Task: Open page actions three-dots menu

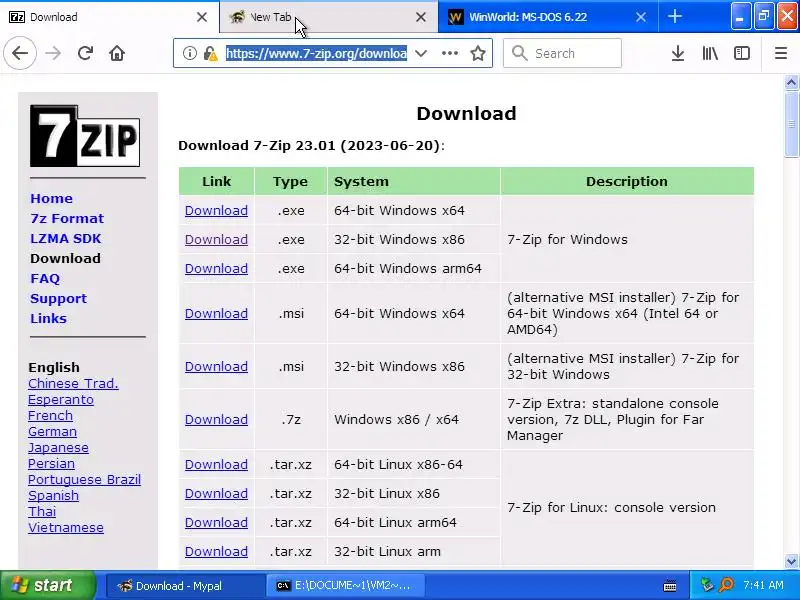Action: pos(449,53)
